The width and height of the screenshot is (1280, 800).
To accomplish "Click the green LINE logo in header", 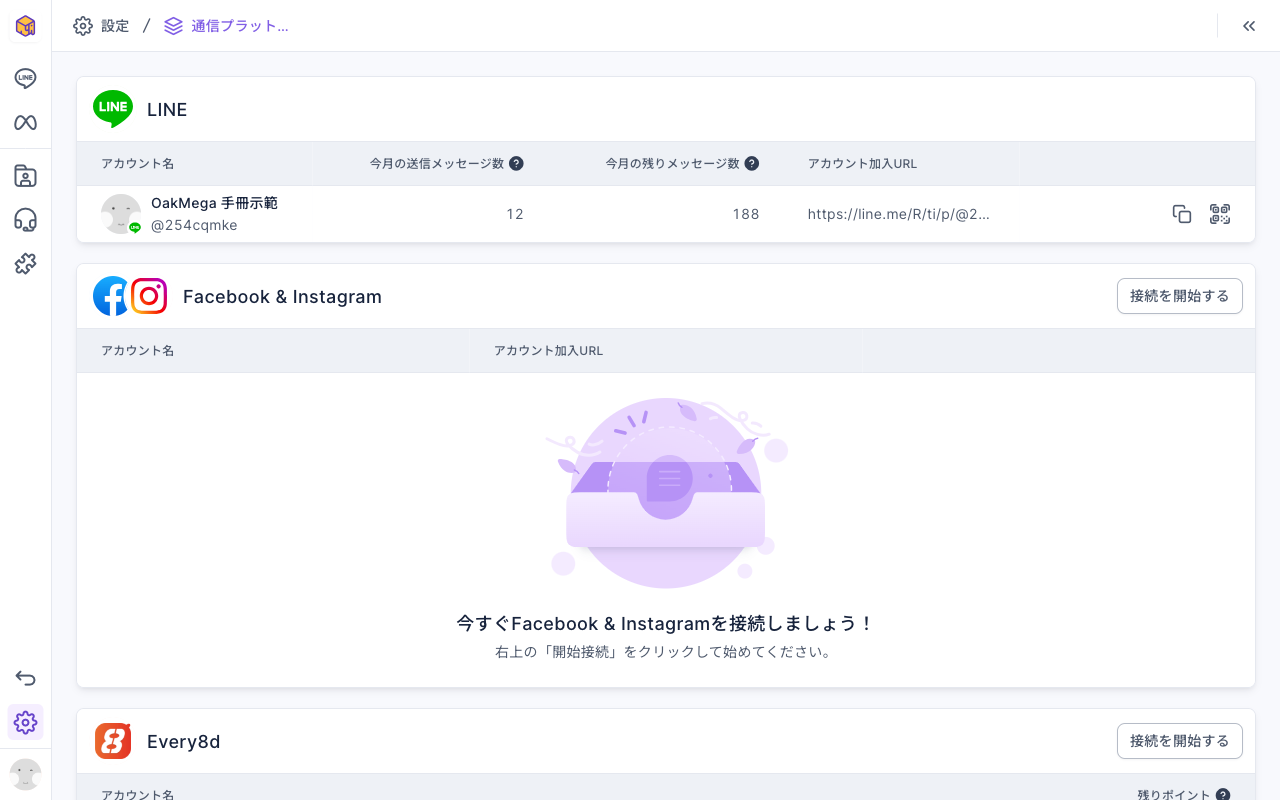I will [x=113, y=108].
